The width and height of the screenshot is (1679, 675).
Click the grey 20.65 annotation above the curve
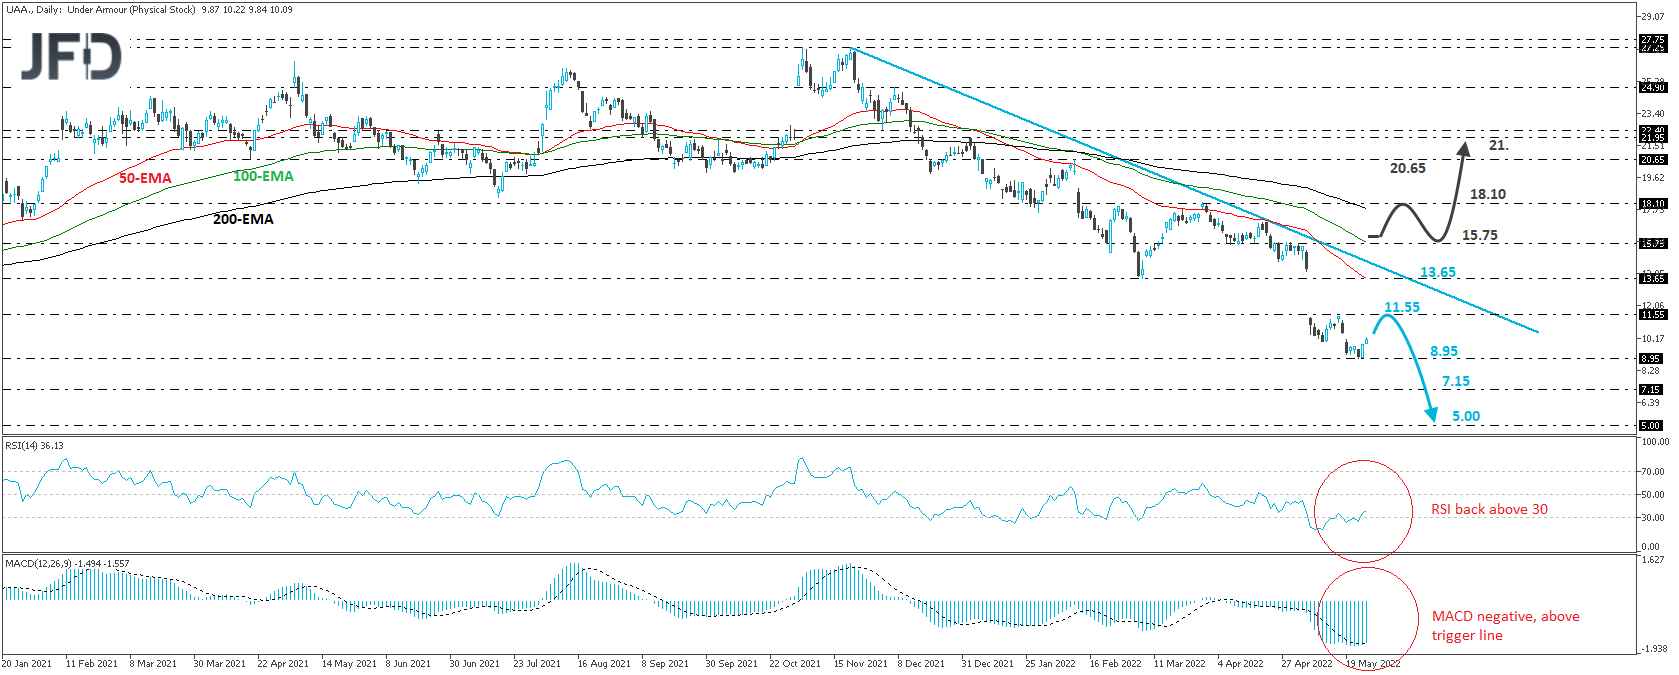coord(1408,168)
